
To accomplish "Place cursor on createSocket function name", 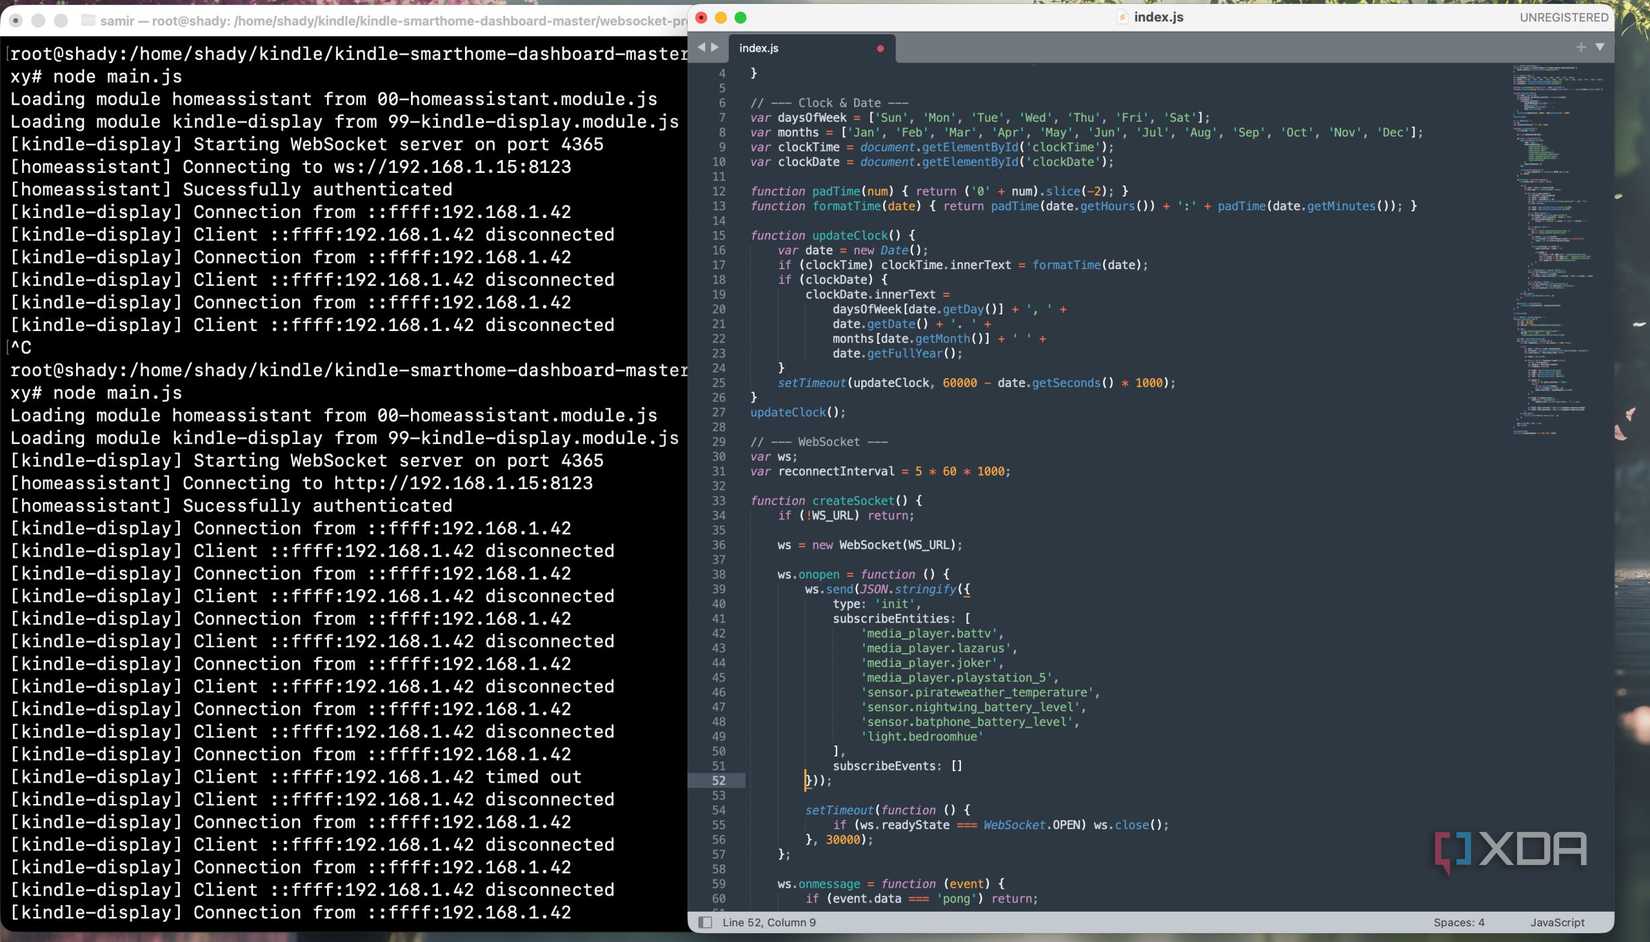I will (852, 501).
